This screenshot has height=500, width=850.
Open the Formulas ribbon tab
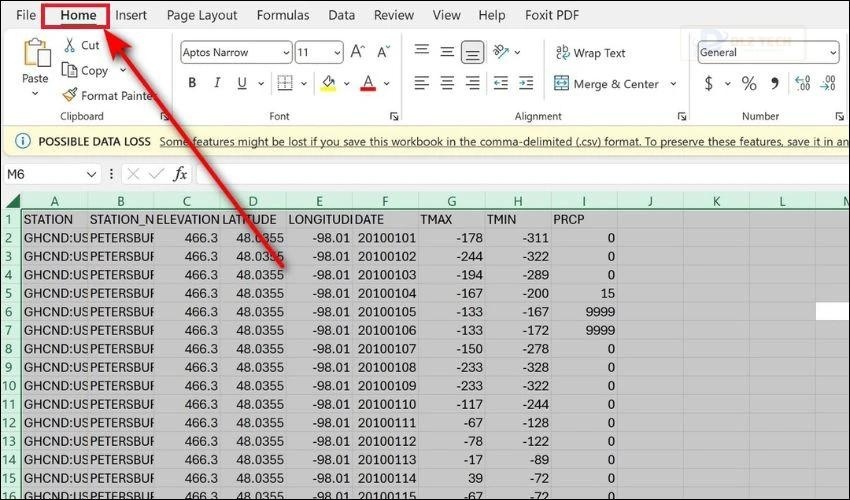point(283,15)
